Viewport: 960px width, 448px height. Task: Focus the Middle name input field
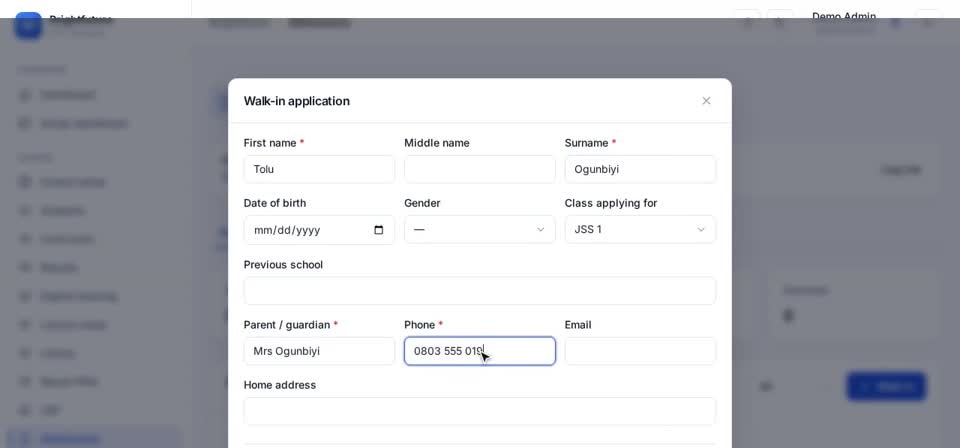(479, 169)
